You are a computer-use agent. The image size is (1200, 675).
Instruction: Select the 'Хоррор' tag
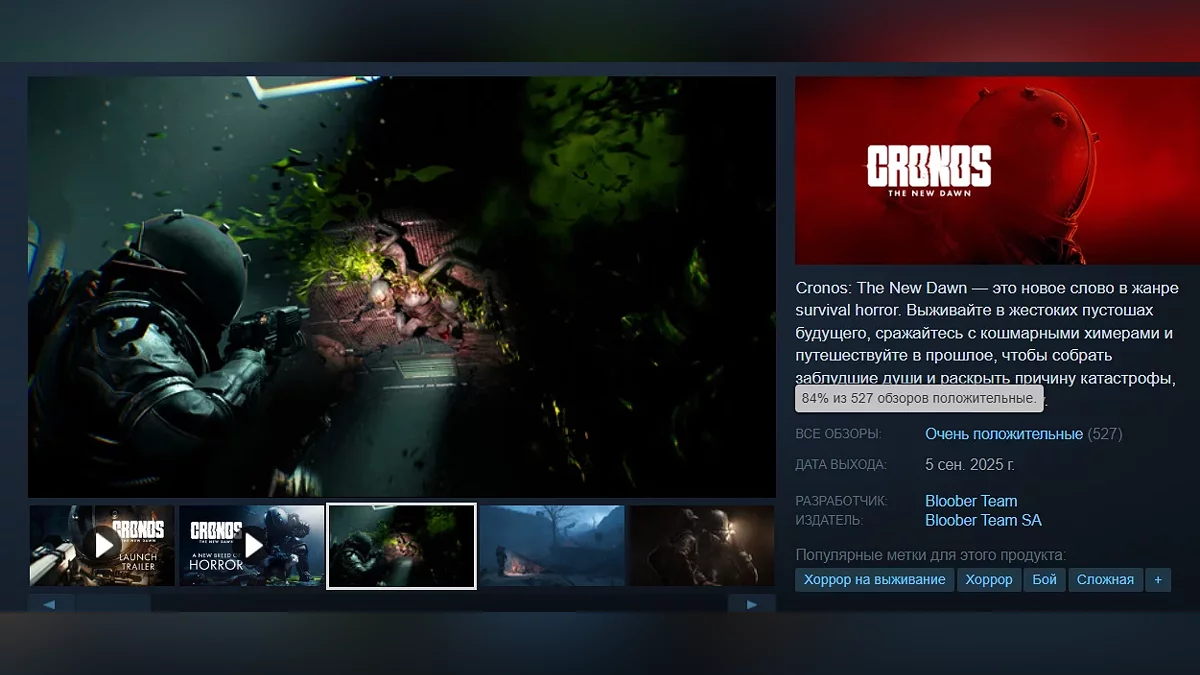[x=989, y=580]
